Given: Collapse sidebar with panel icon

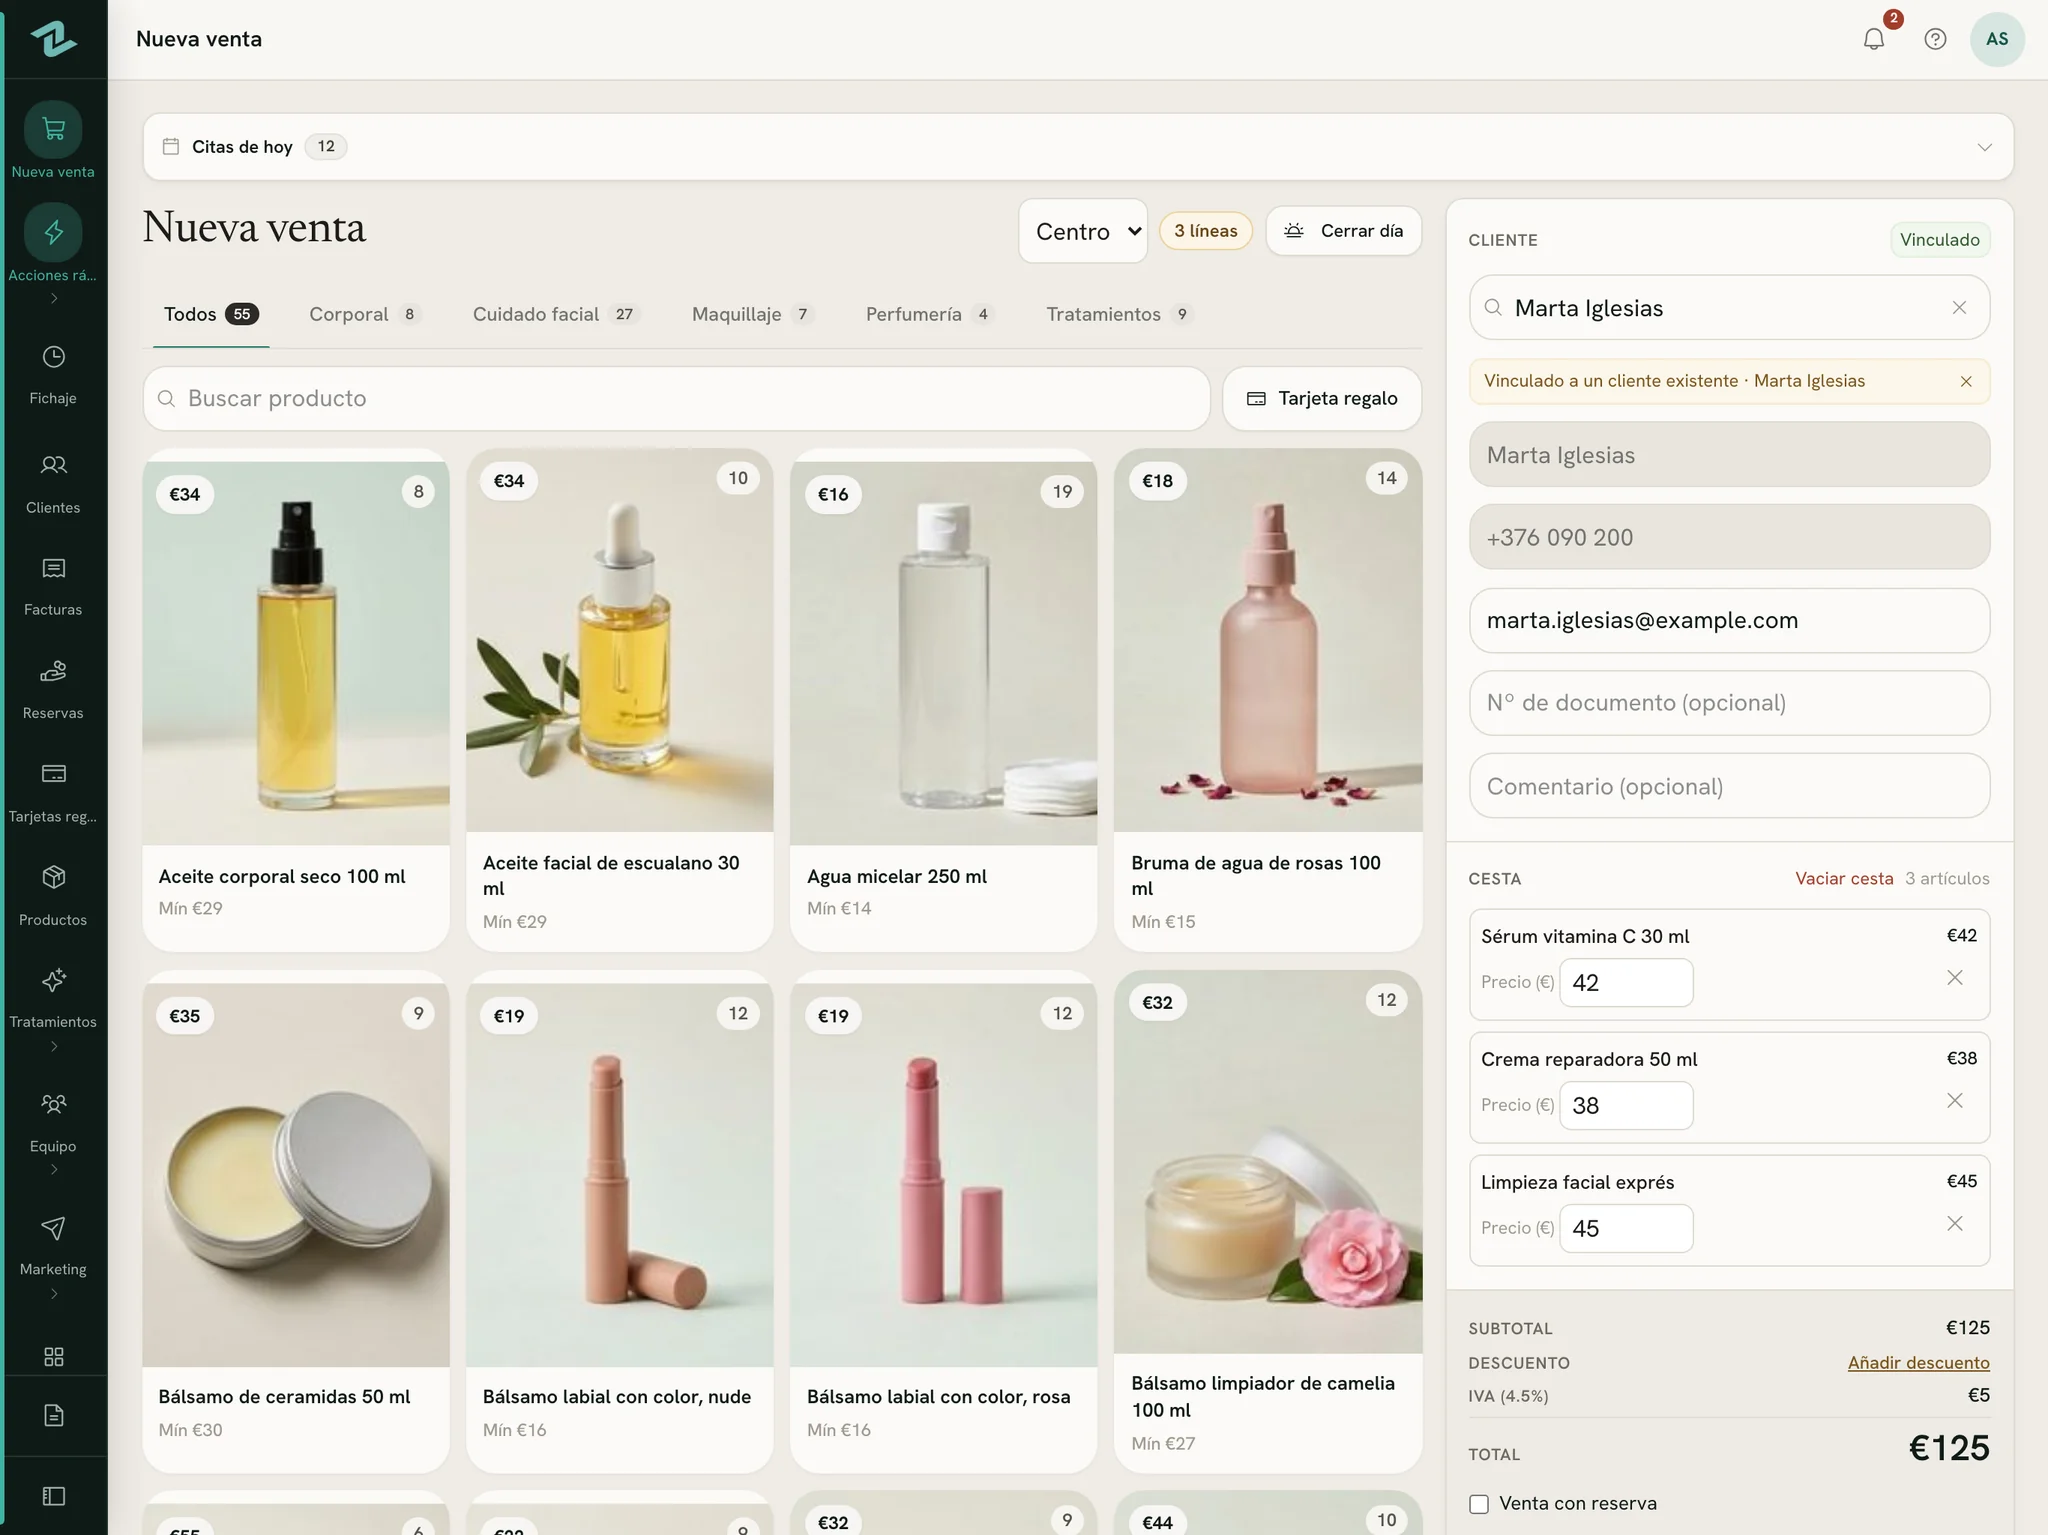Looking at the screenshot, I should [x=54, y=1496].
